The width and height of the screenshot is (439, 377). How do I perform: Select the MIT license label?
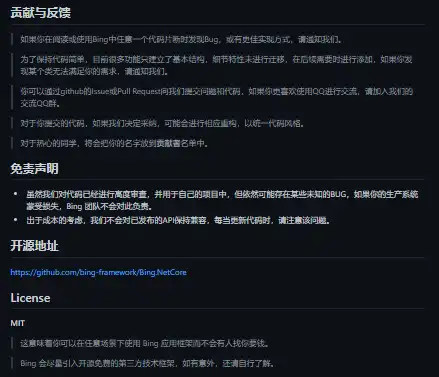point(18,323)
